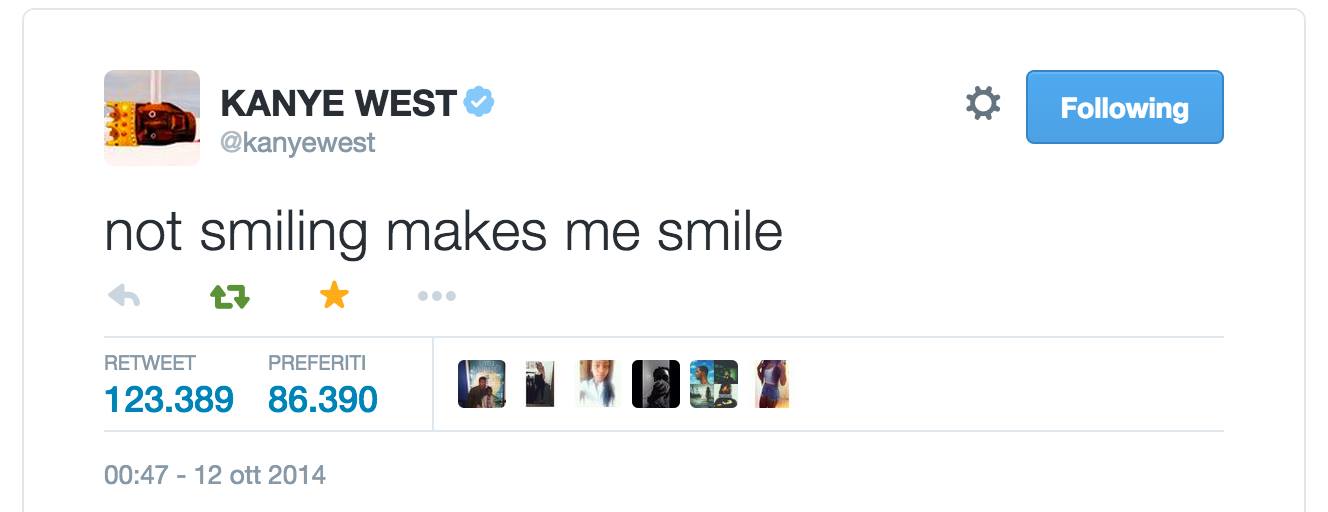The image size is (1328, 512).
Task: Open the three-dot more options menu
Action: 437,296
